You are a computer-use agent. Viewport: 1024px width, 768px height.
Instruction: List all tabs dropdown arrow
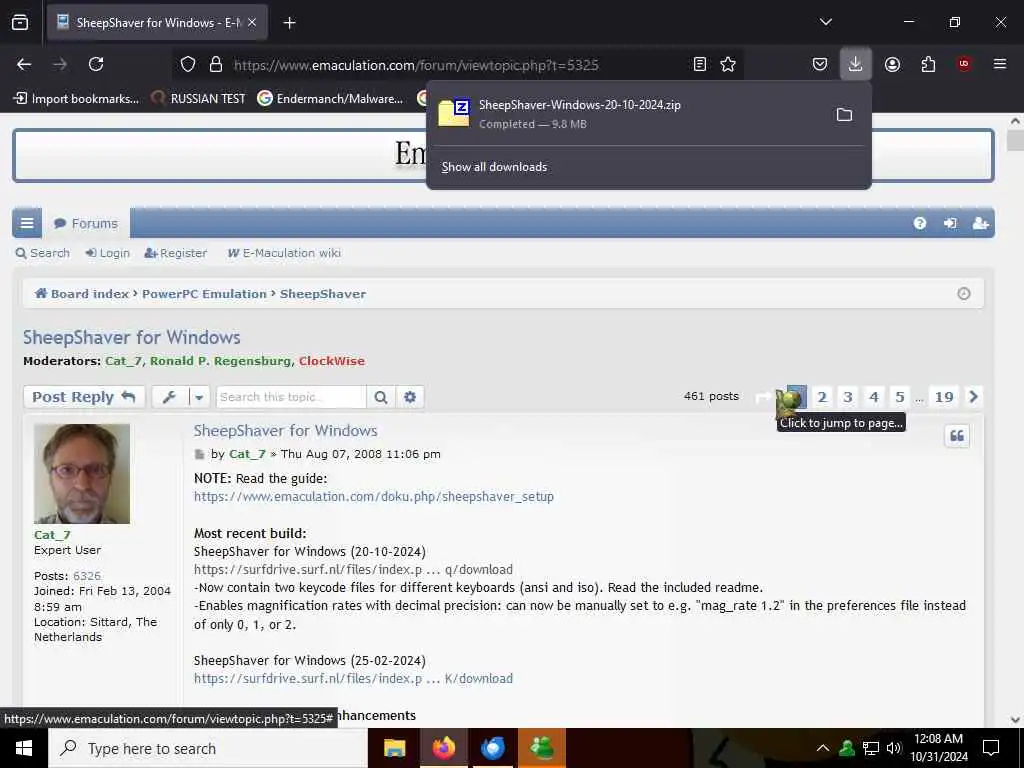pyautogui.click(x=825, y=22)
